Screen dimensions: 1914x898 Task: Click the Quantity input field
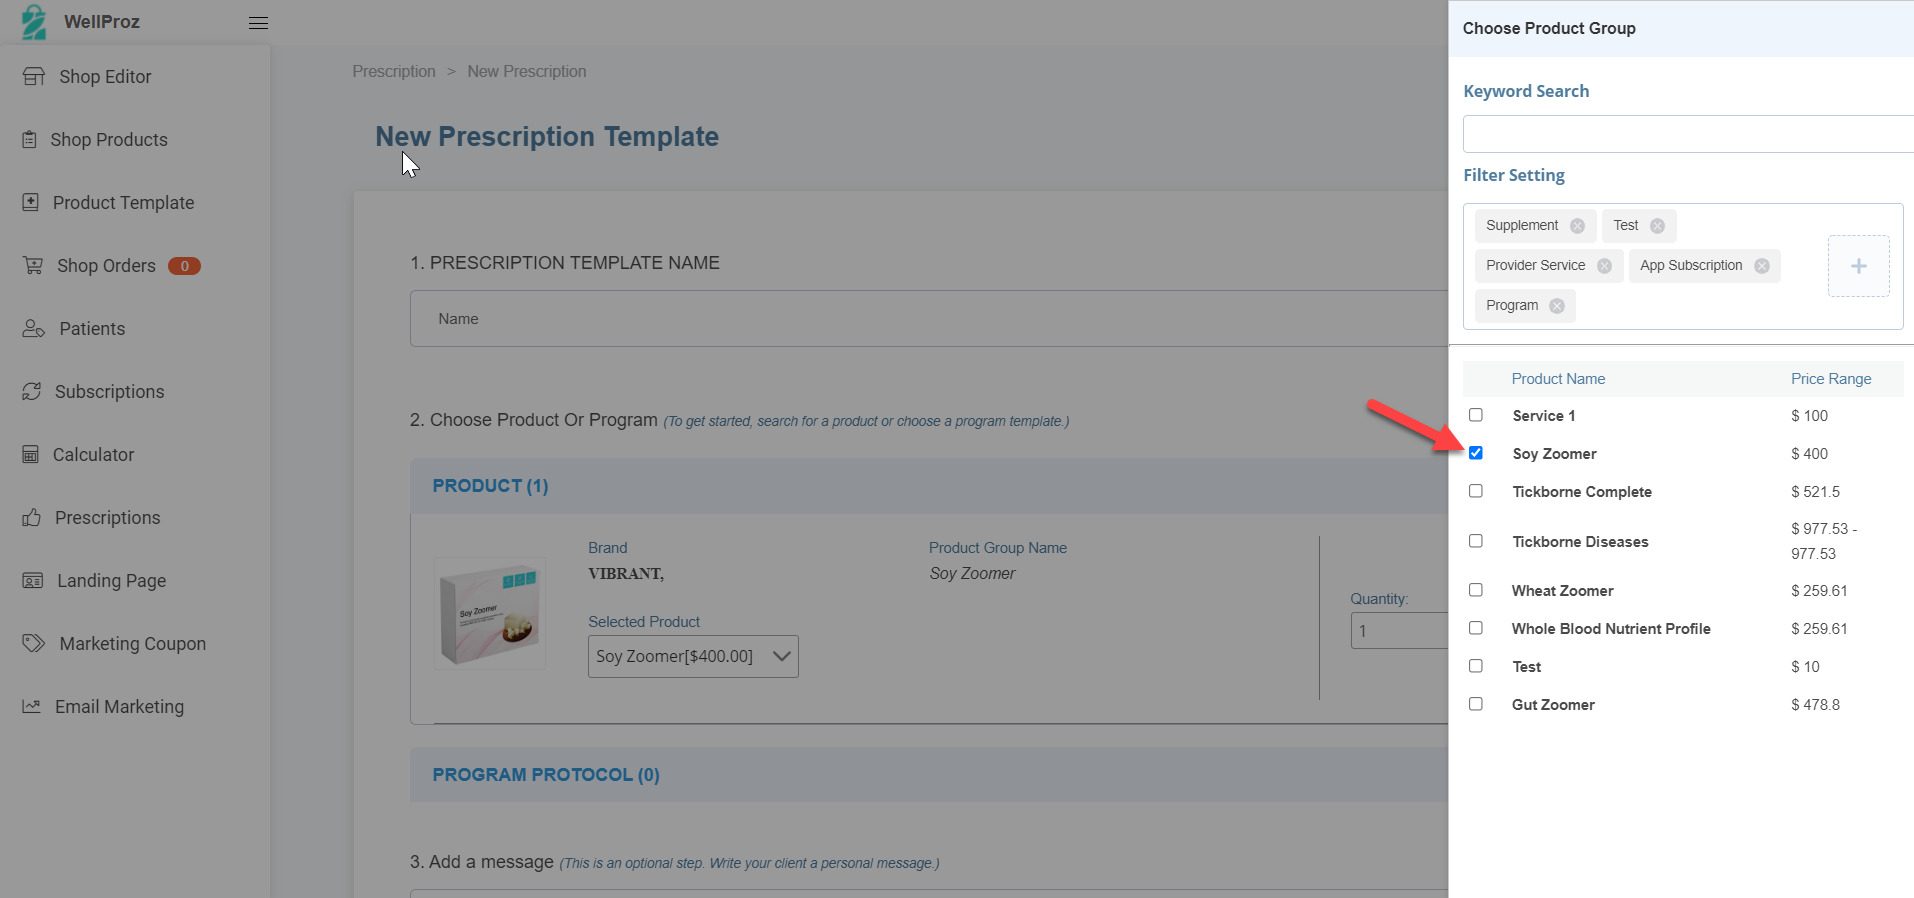[1400, 631]
